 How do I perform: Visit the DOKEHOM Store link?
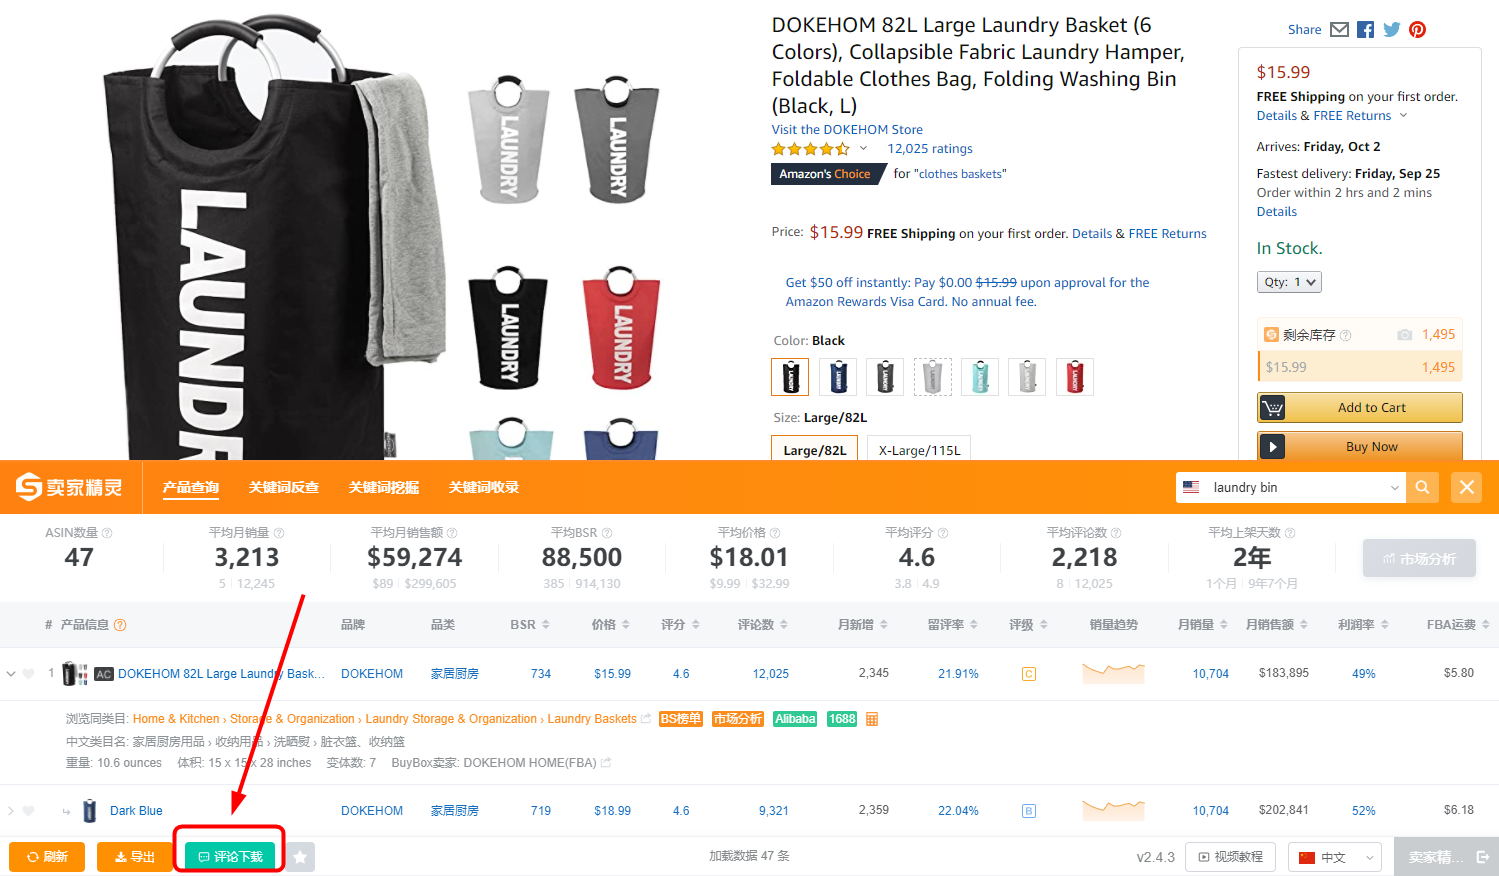[847, 130]
